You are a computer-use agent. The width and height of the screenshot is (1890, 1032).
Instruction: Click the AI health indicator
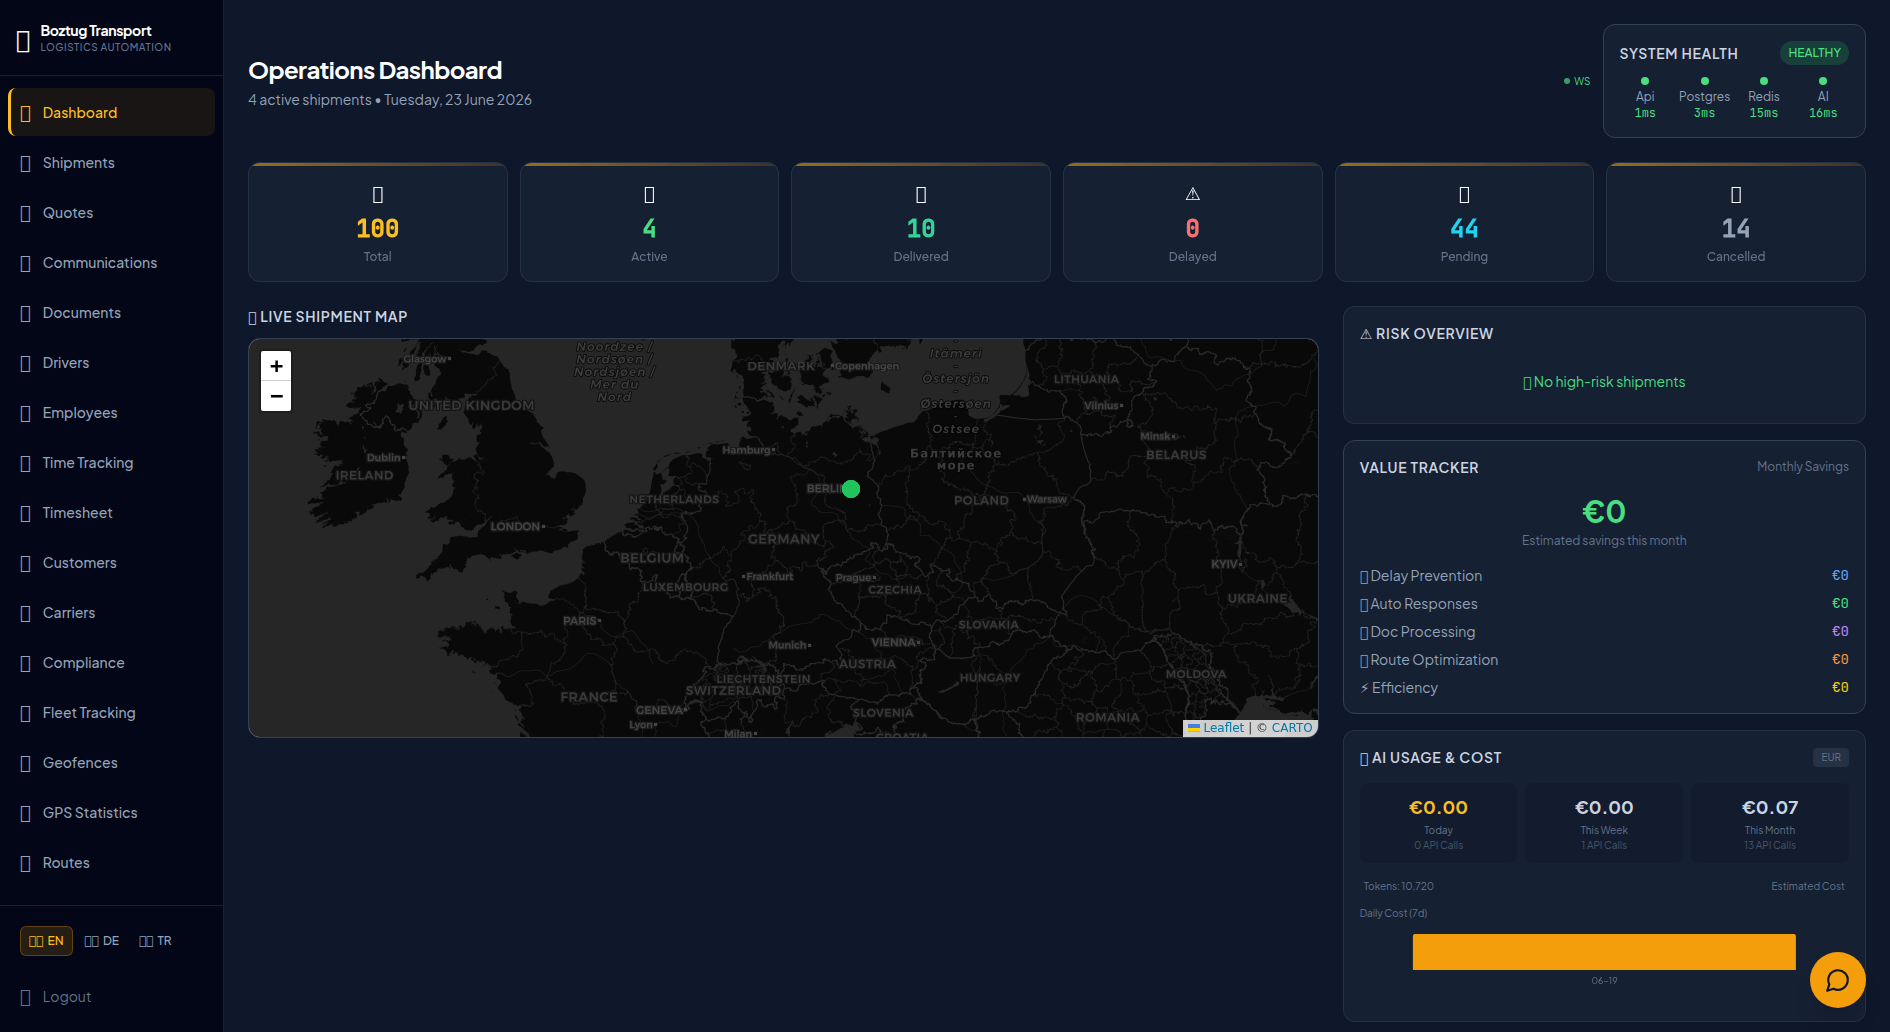coord(1823,97)
